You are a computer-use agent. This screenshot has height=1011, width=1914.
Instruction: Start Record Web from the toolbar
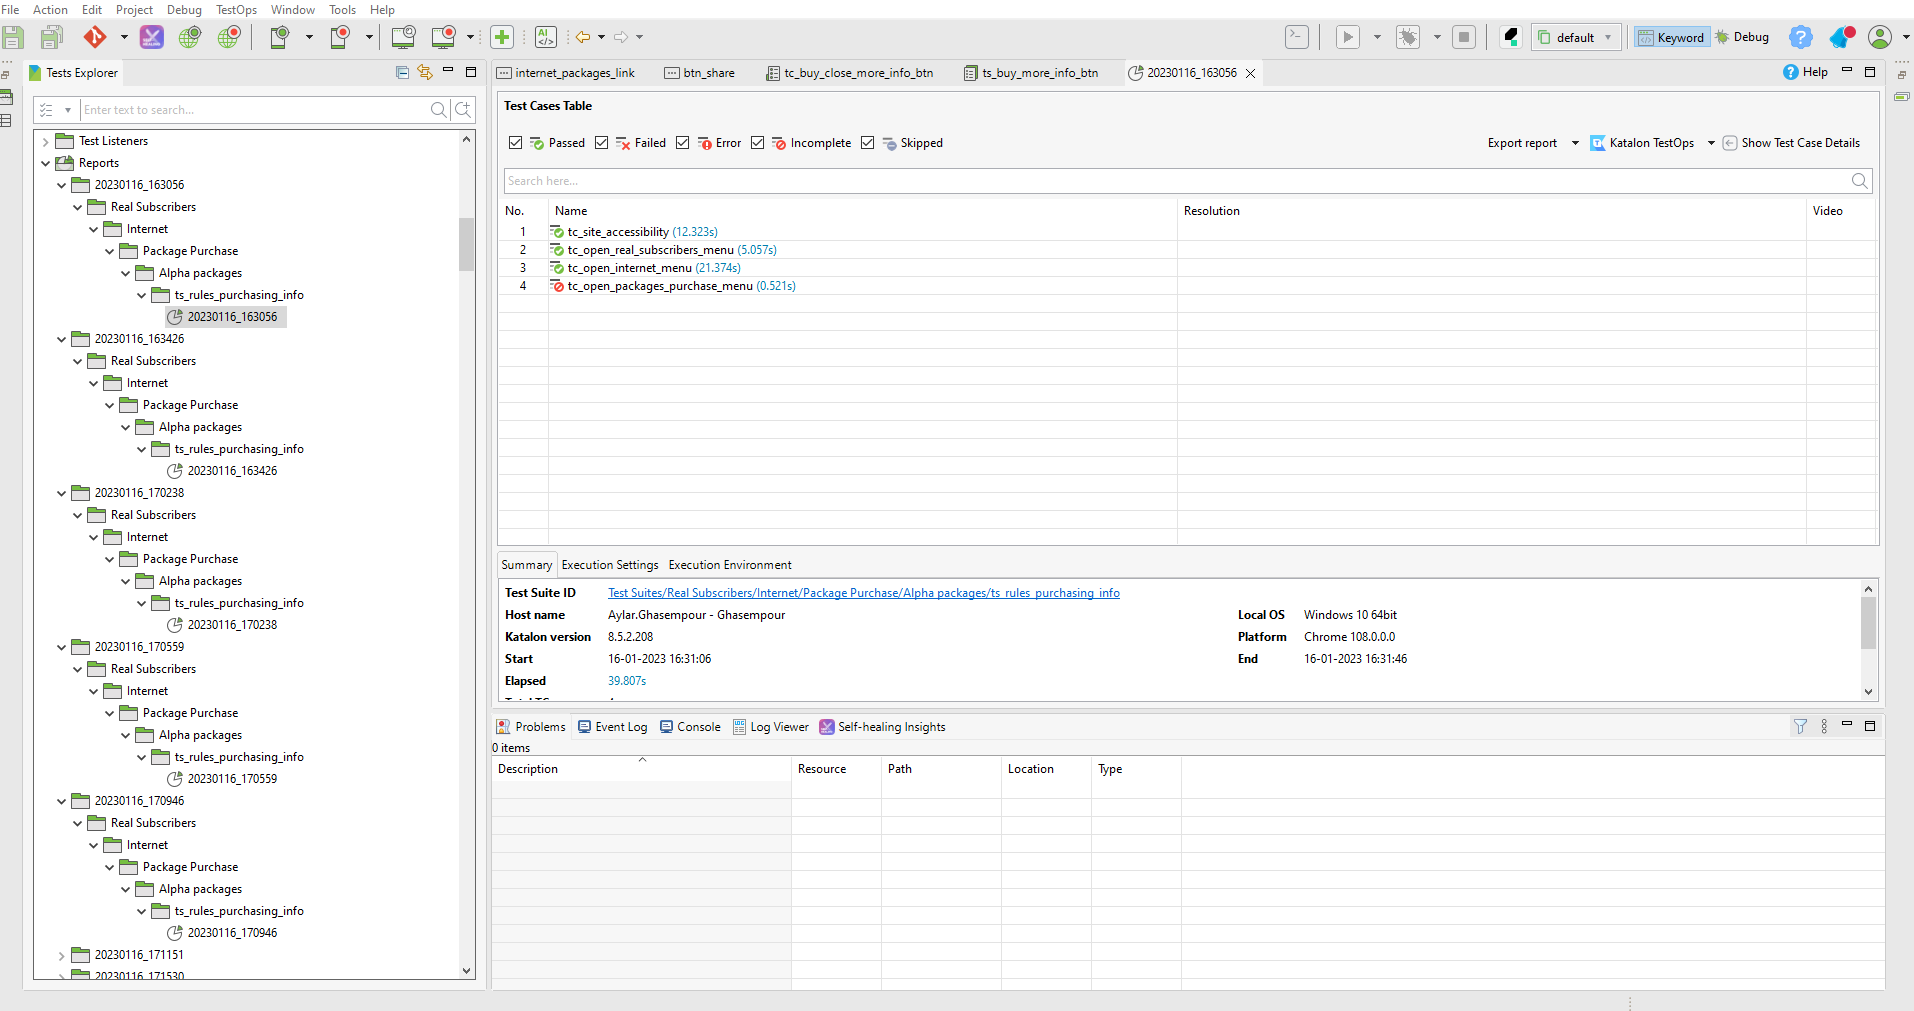(x=229, y=38)
